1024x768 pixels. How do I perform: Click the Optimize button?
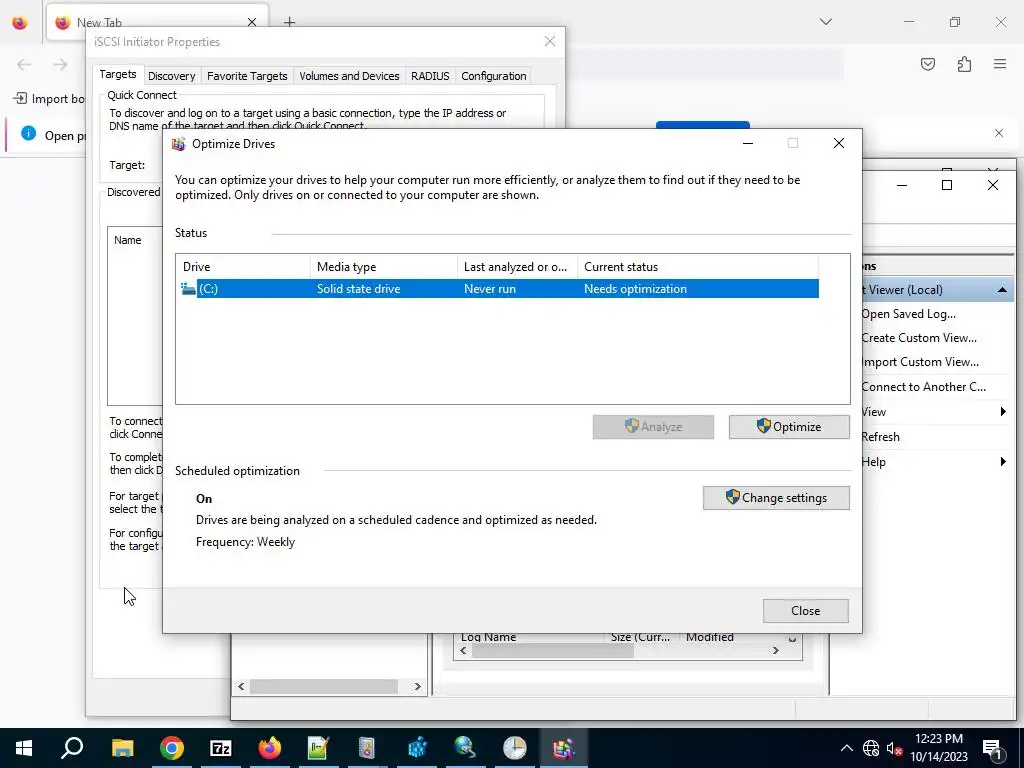(x=789, y=427)
